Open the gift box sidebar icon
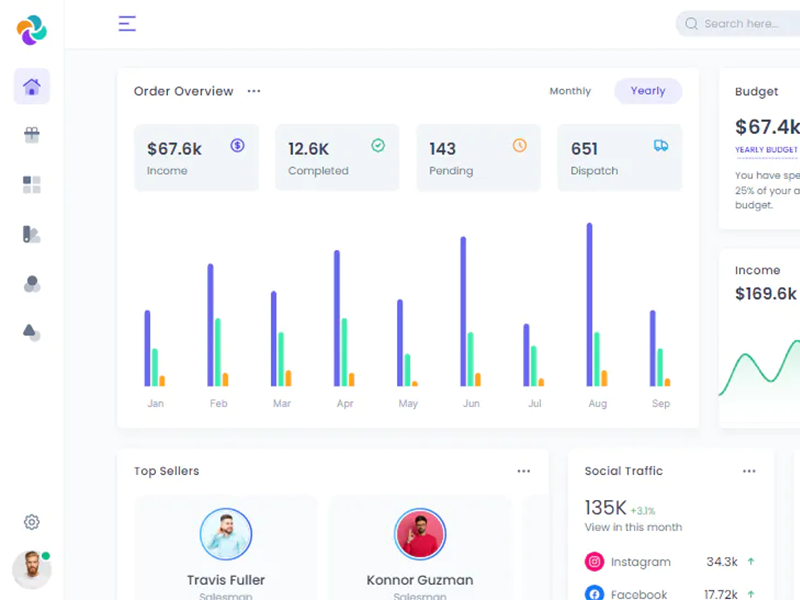 (x=32, y=135)
